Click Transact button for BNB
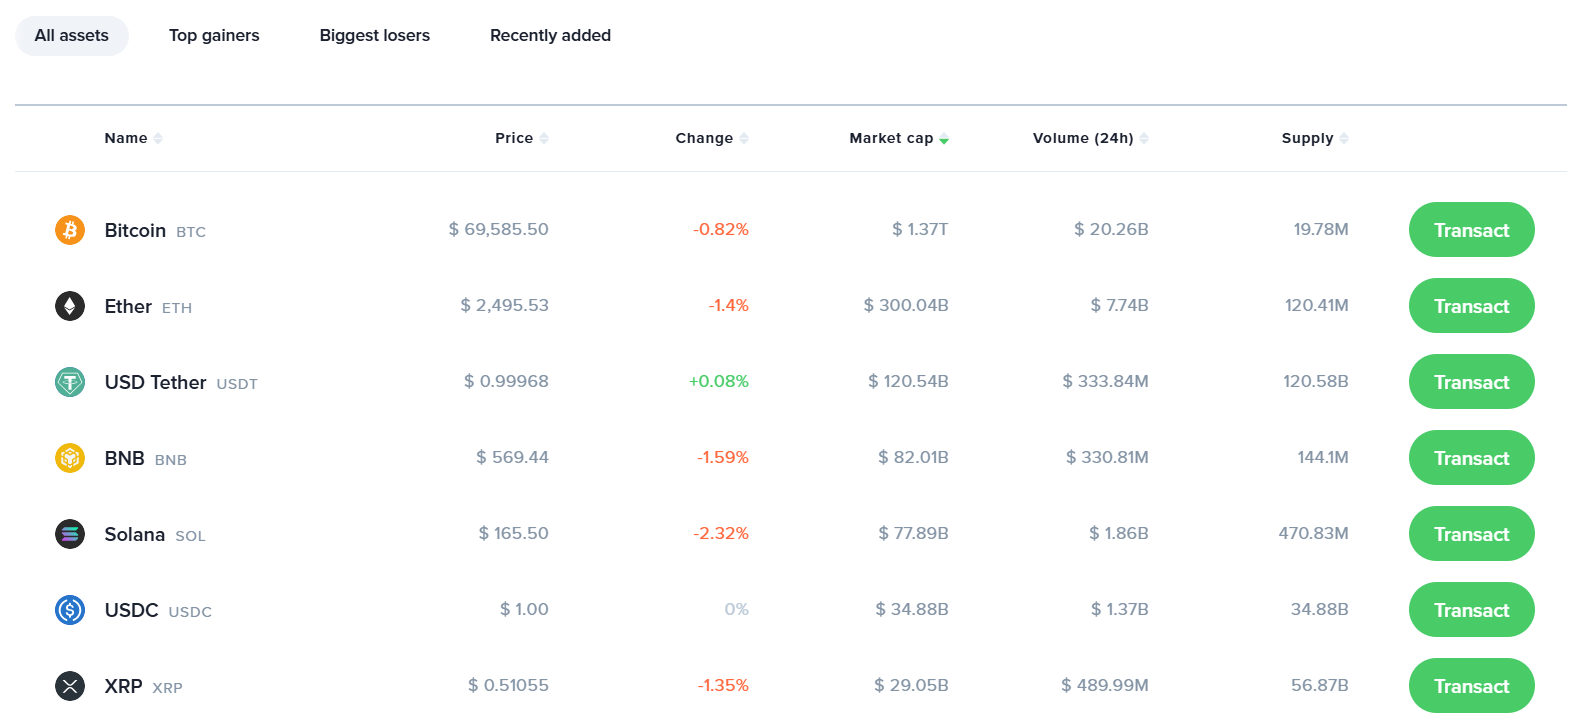The height and width of the screenshot is (728, 1569). pos(1472,458)
